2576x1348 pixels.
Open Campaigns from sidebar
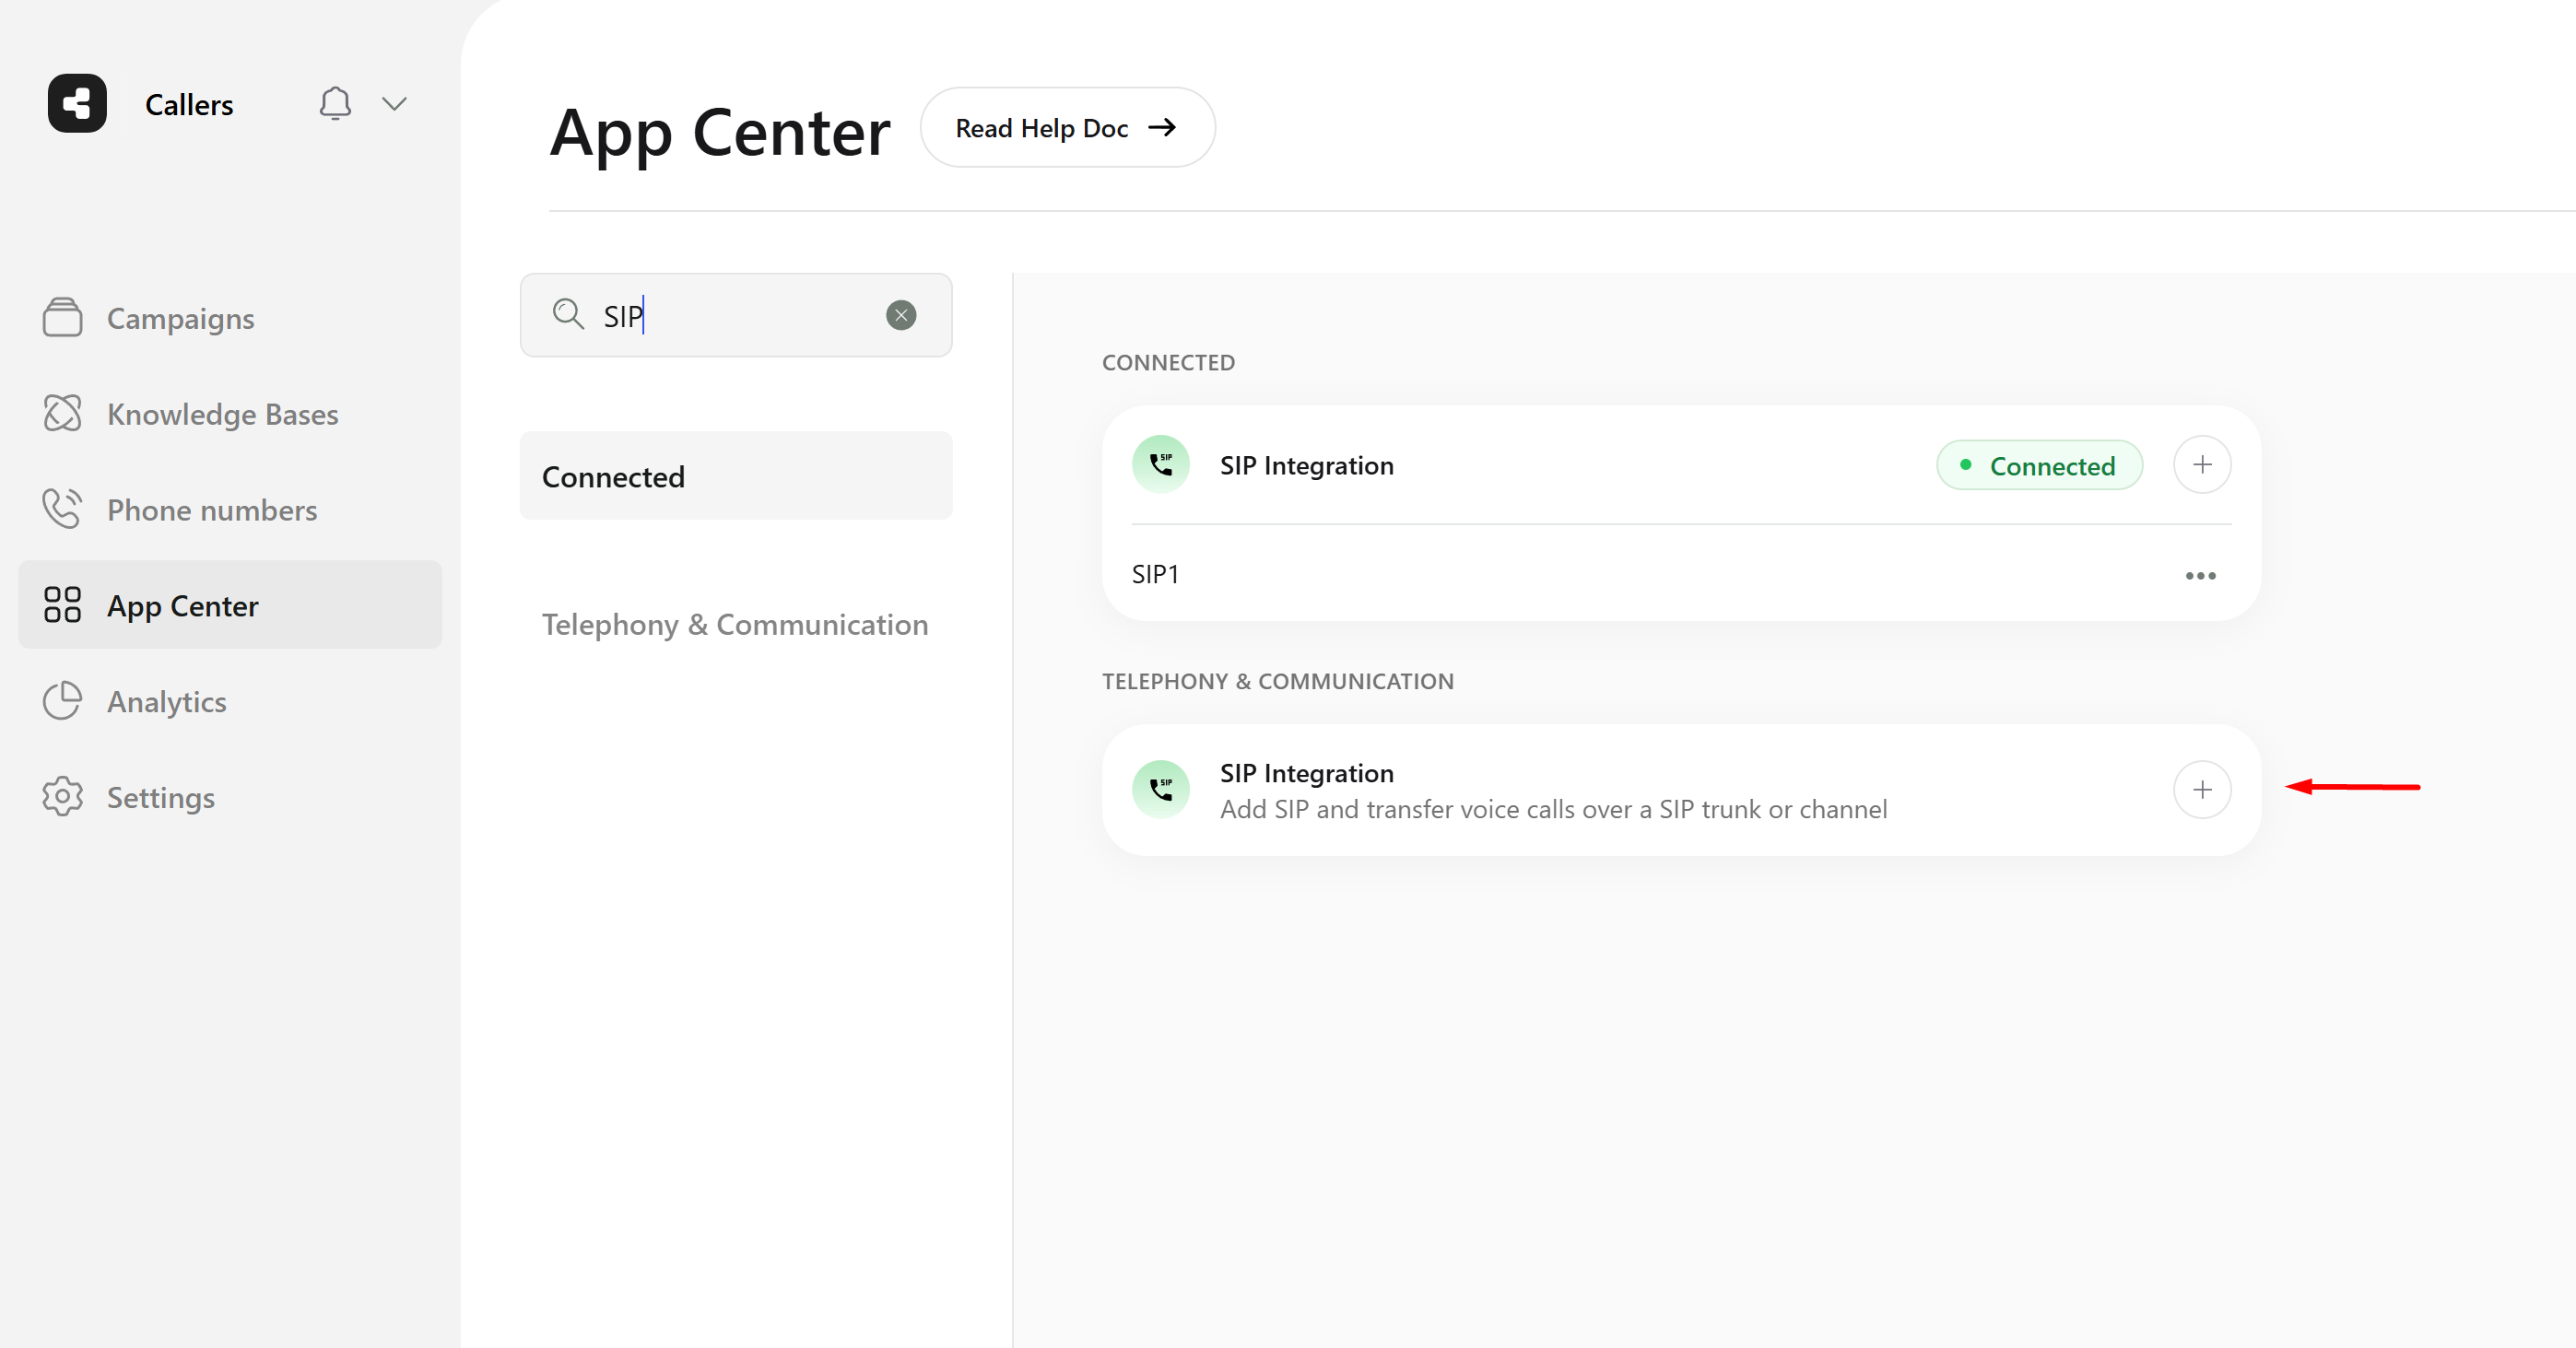[180, 318]
